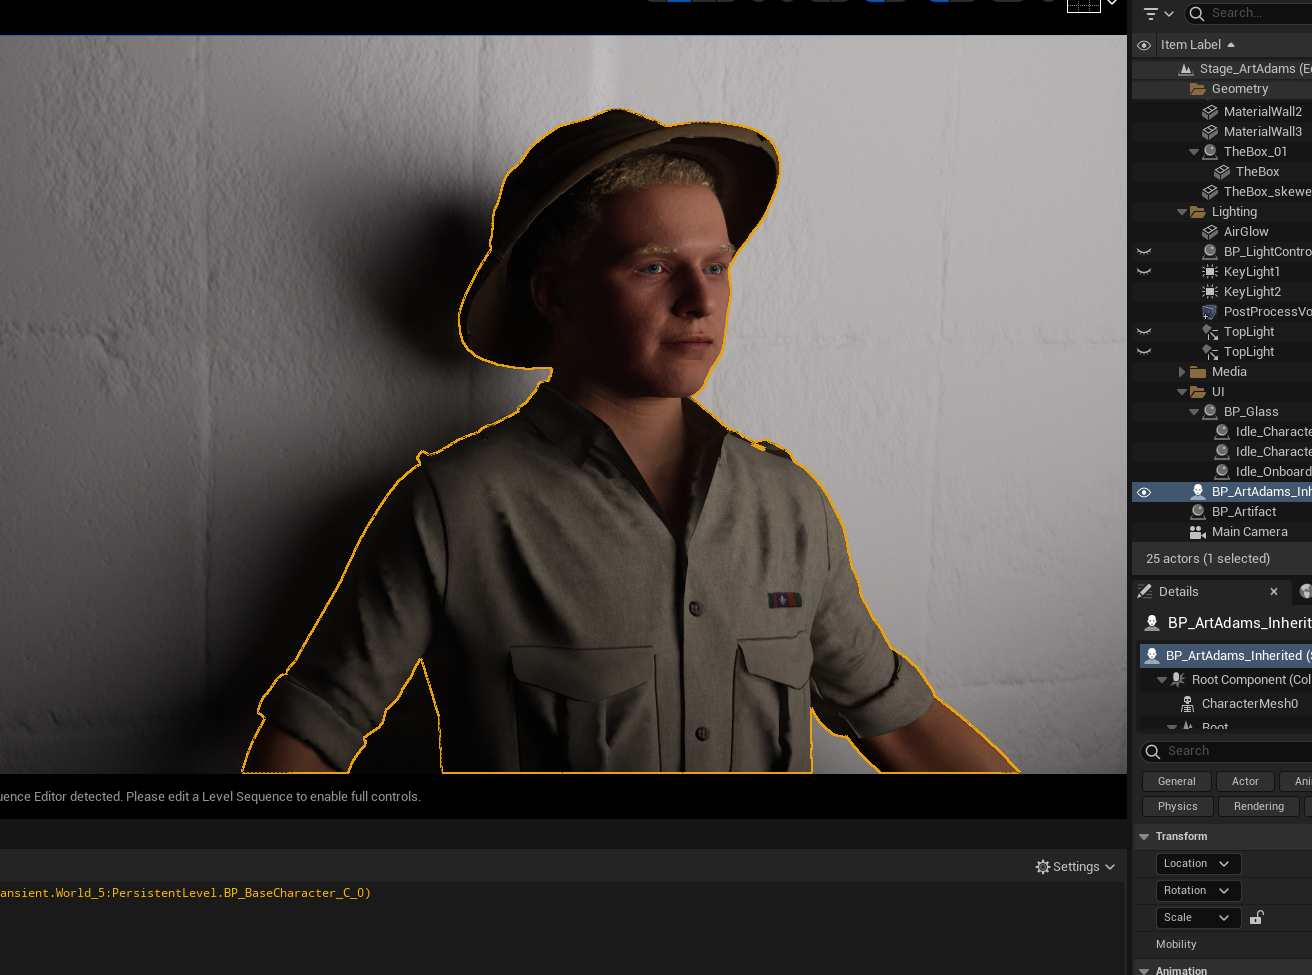Open the Location dropdown in Transform
This screenshot has height=975, width=1312.
1198,864
